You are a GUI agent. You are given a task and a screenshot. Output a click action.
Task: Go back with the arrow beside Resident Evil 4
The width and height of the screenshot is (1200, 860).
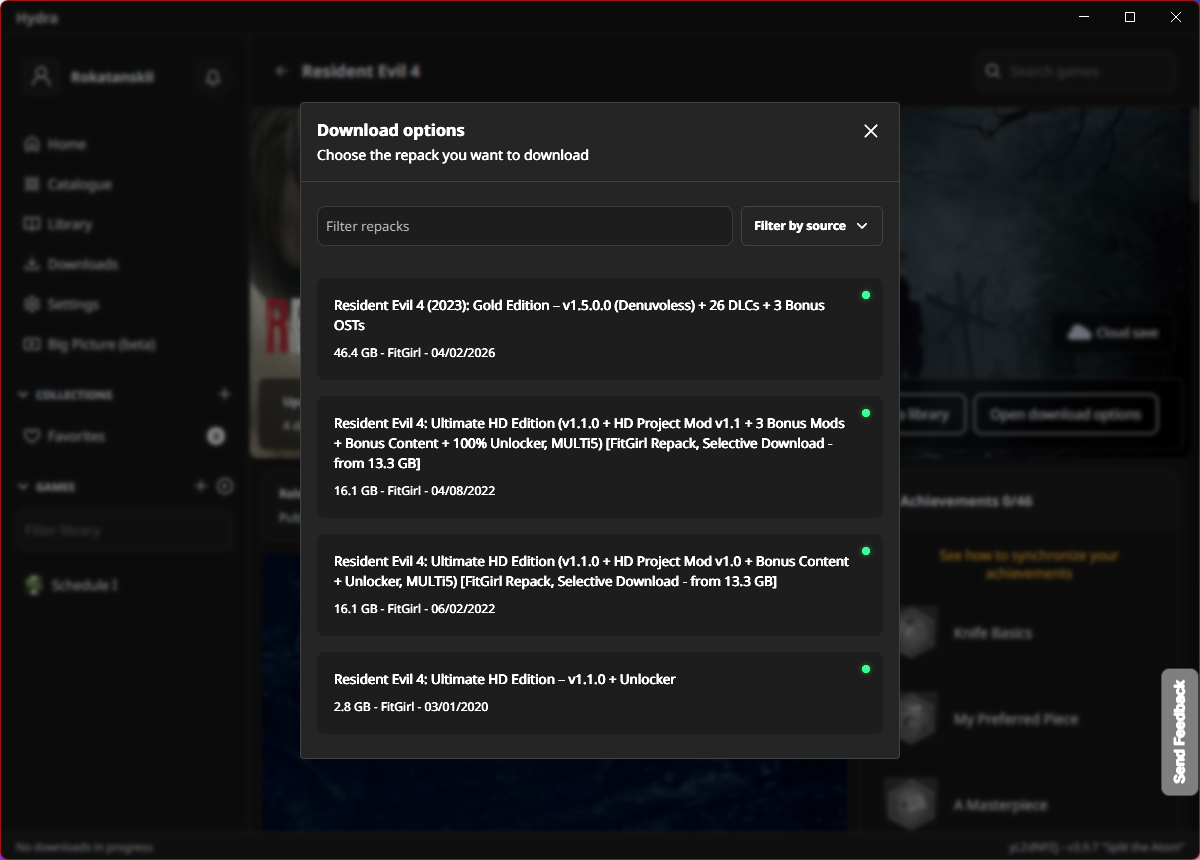pos(282,71)
